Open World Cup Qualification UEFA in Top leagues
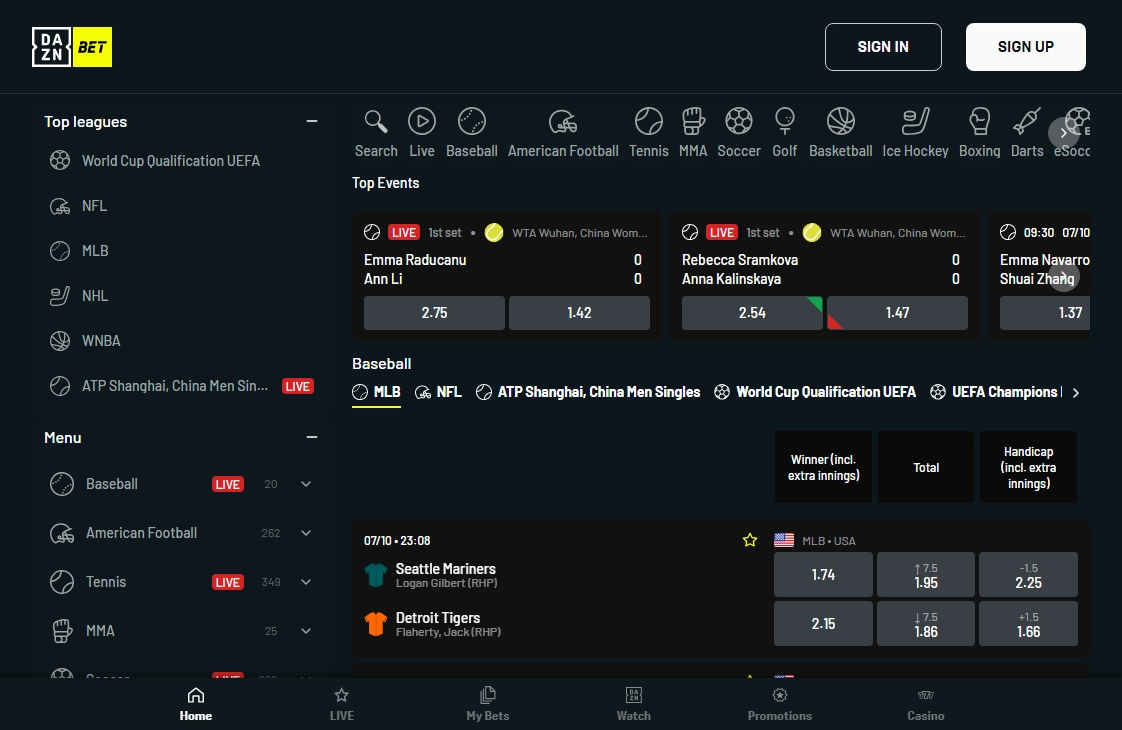Viewport: 1122px width, 730px height. 170,161
